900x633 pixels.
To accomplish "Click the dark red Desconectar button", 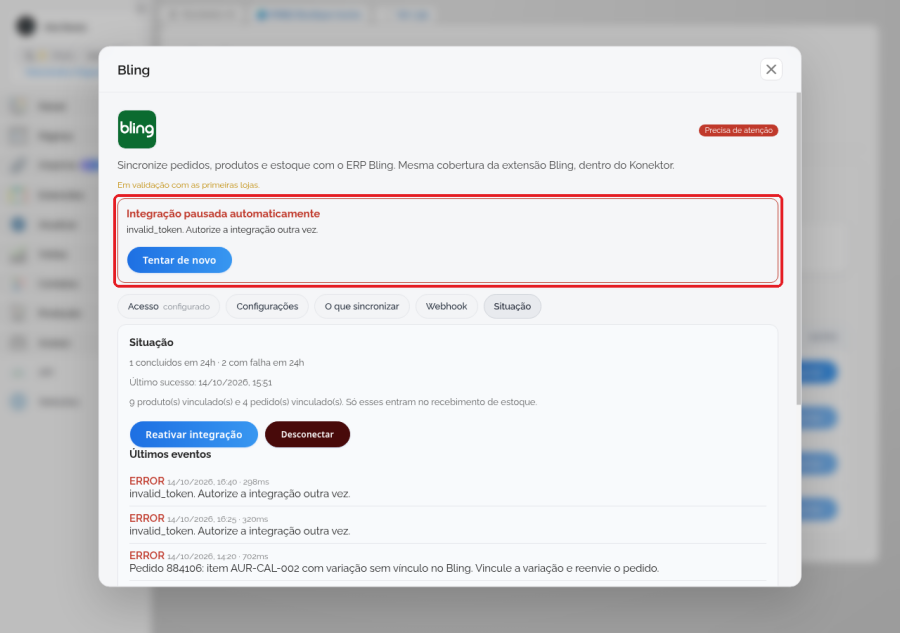I will click(x=307, y=434).
